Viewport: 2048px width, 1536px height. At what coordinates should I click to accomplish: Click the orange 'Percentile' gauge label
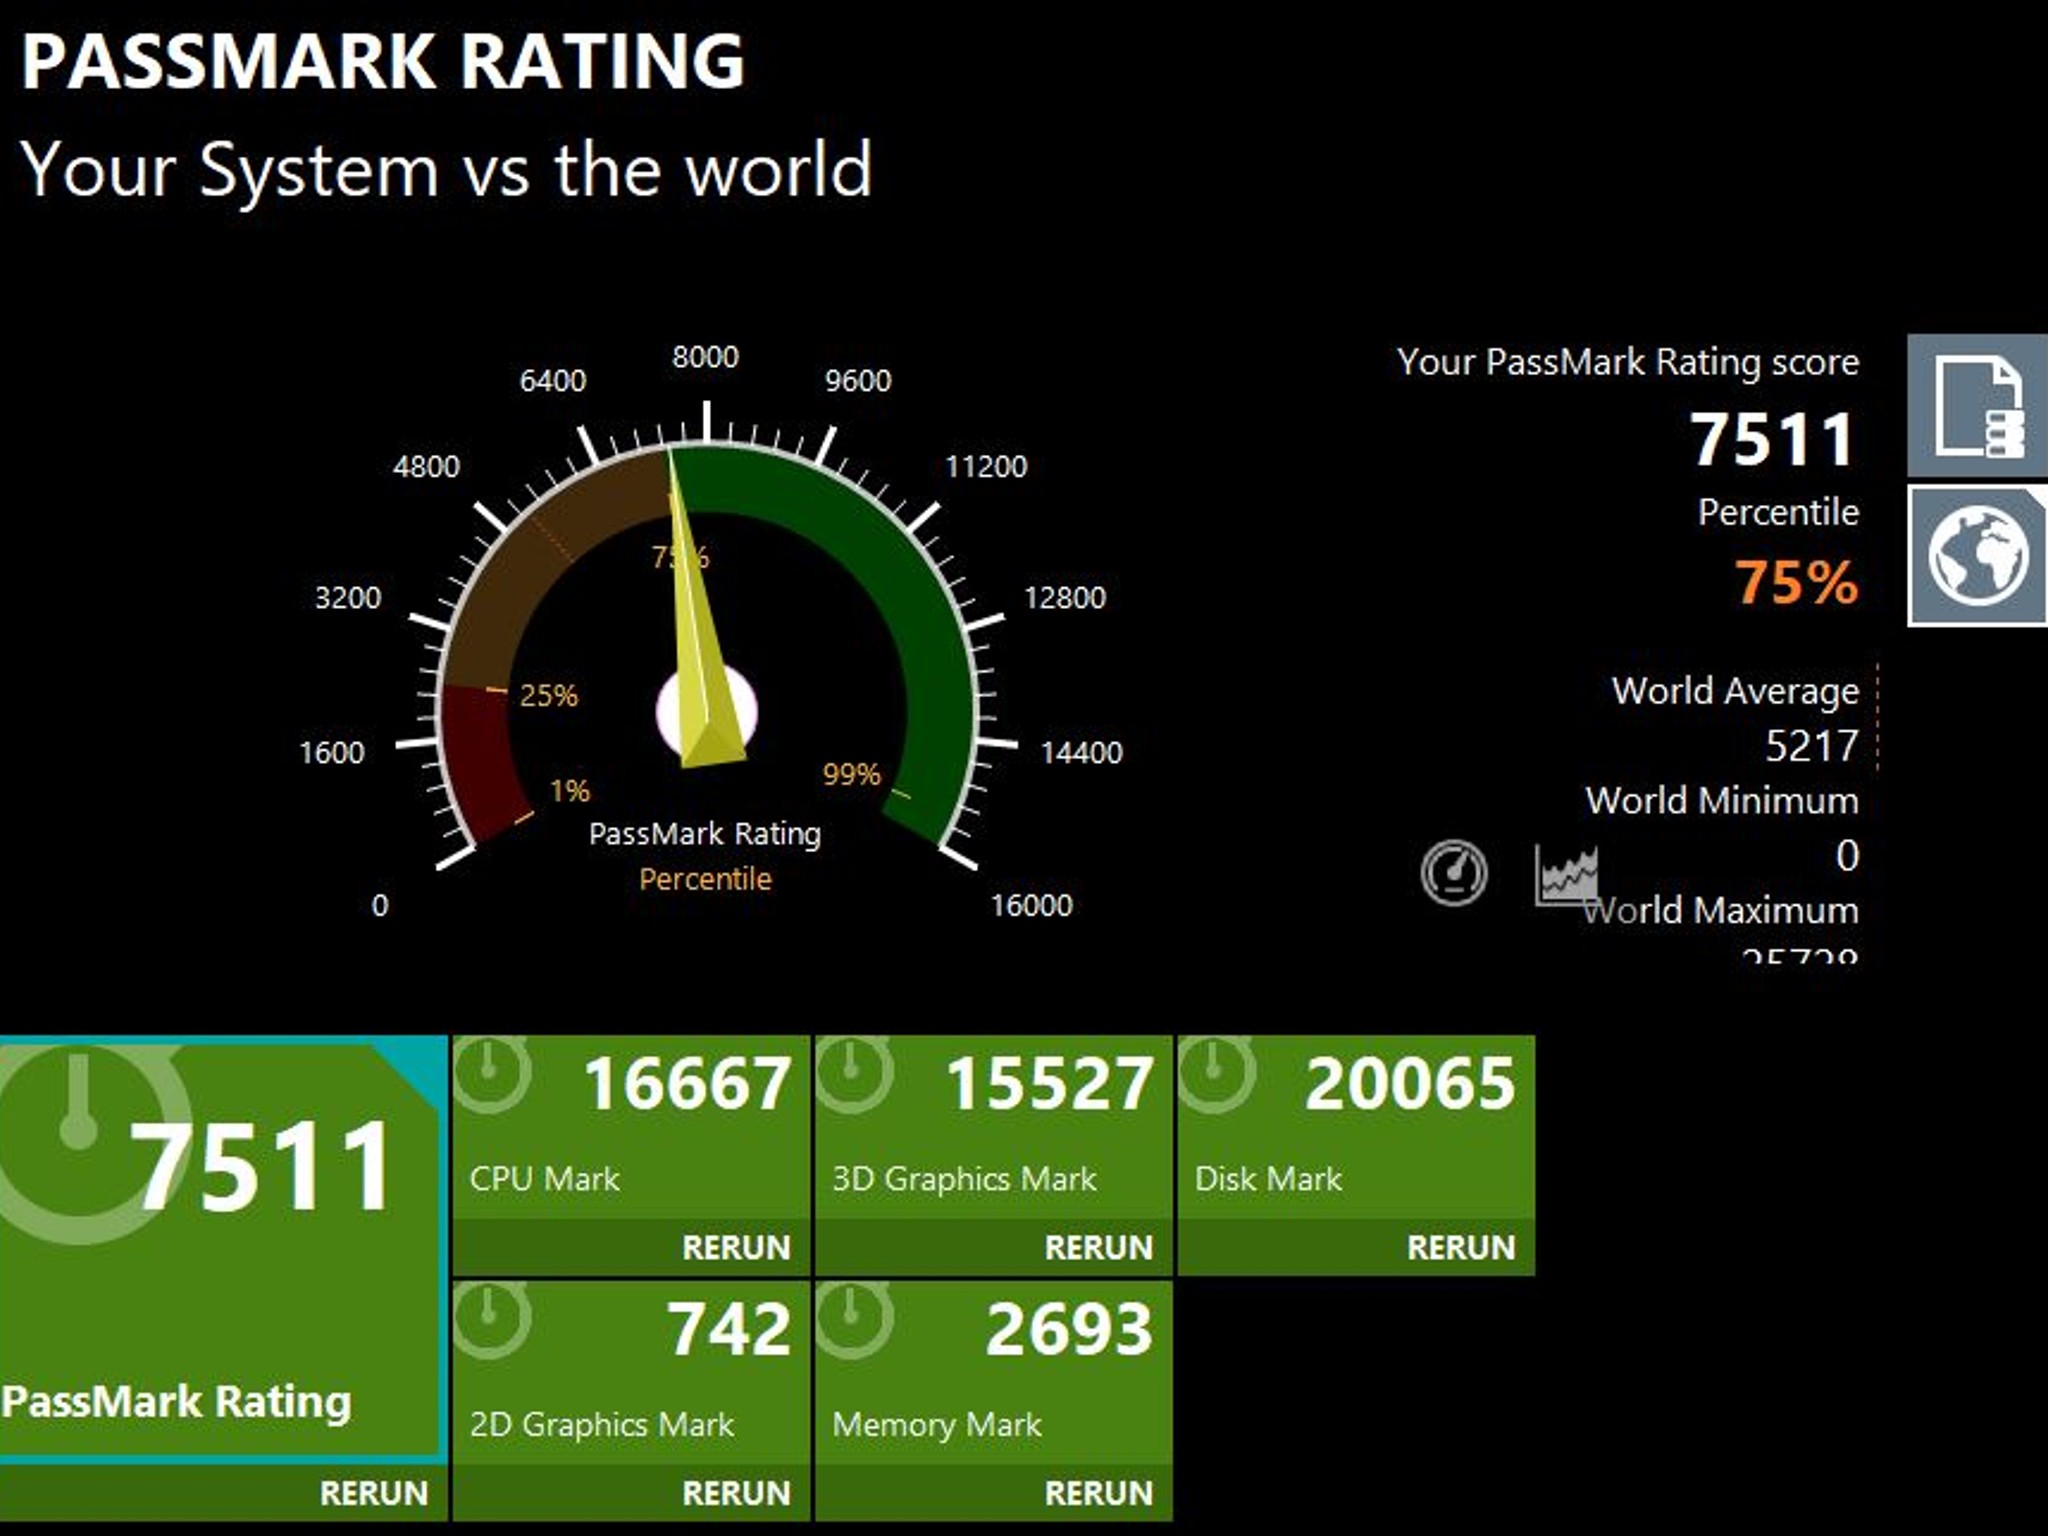pos(705,879)
